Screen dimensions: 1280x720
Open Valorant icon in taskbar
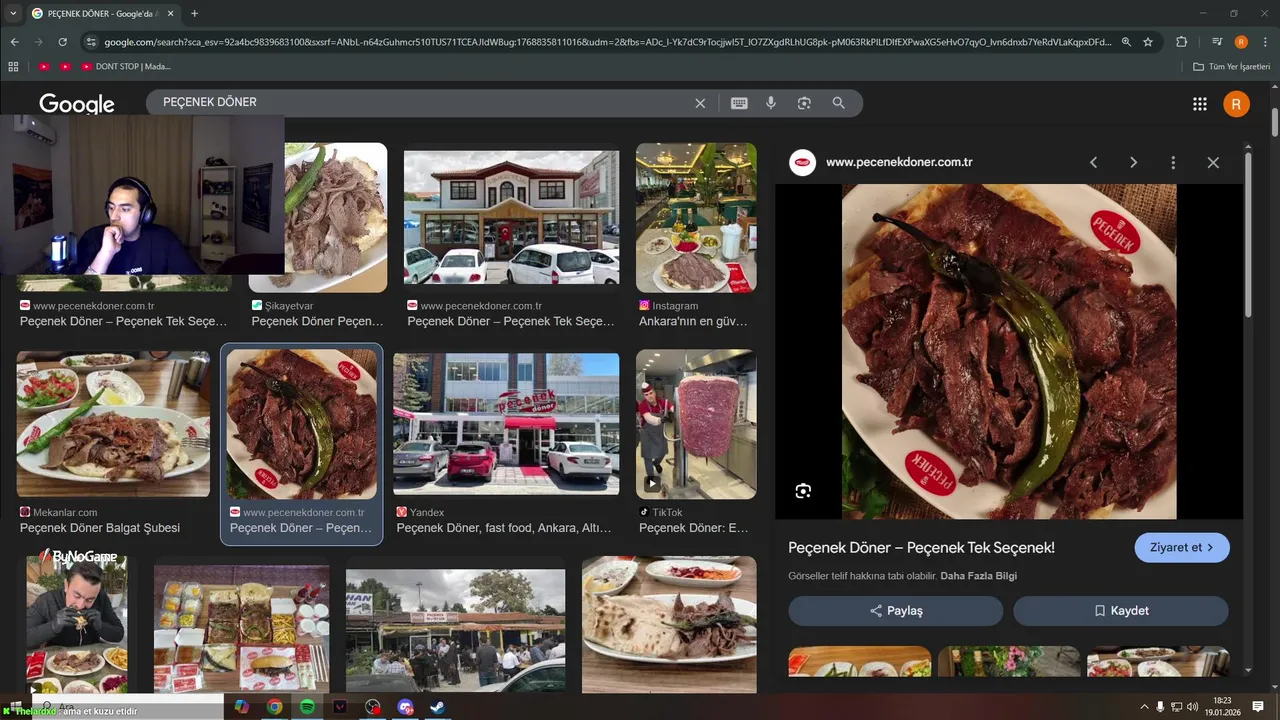point(339,707)
